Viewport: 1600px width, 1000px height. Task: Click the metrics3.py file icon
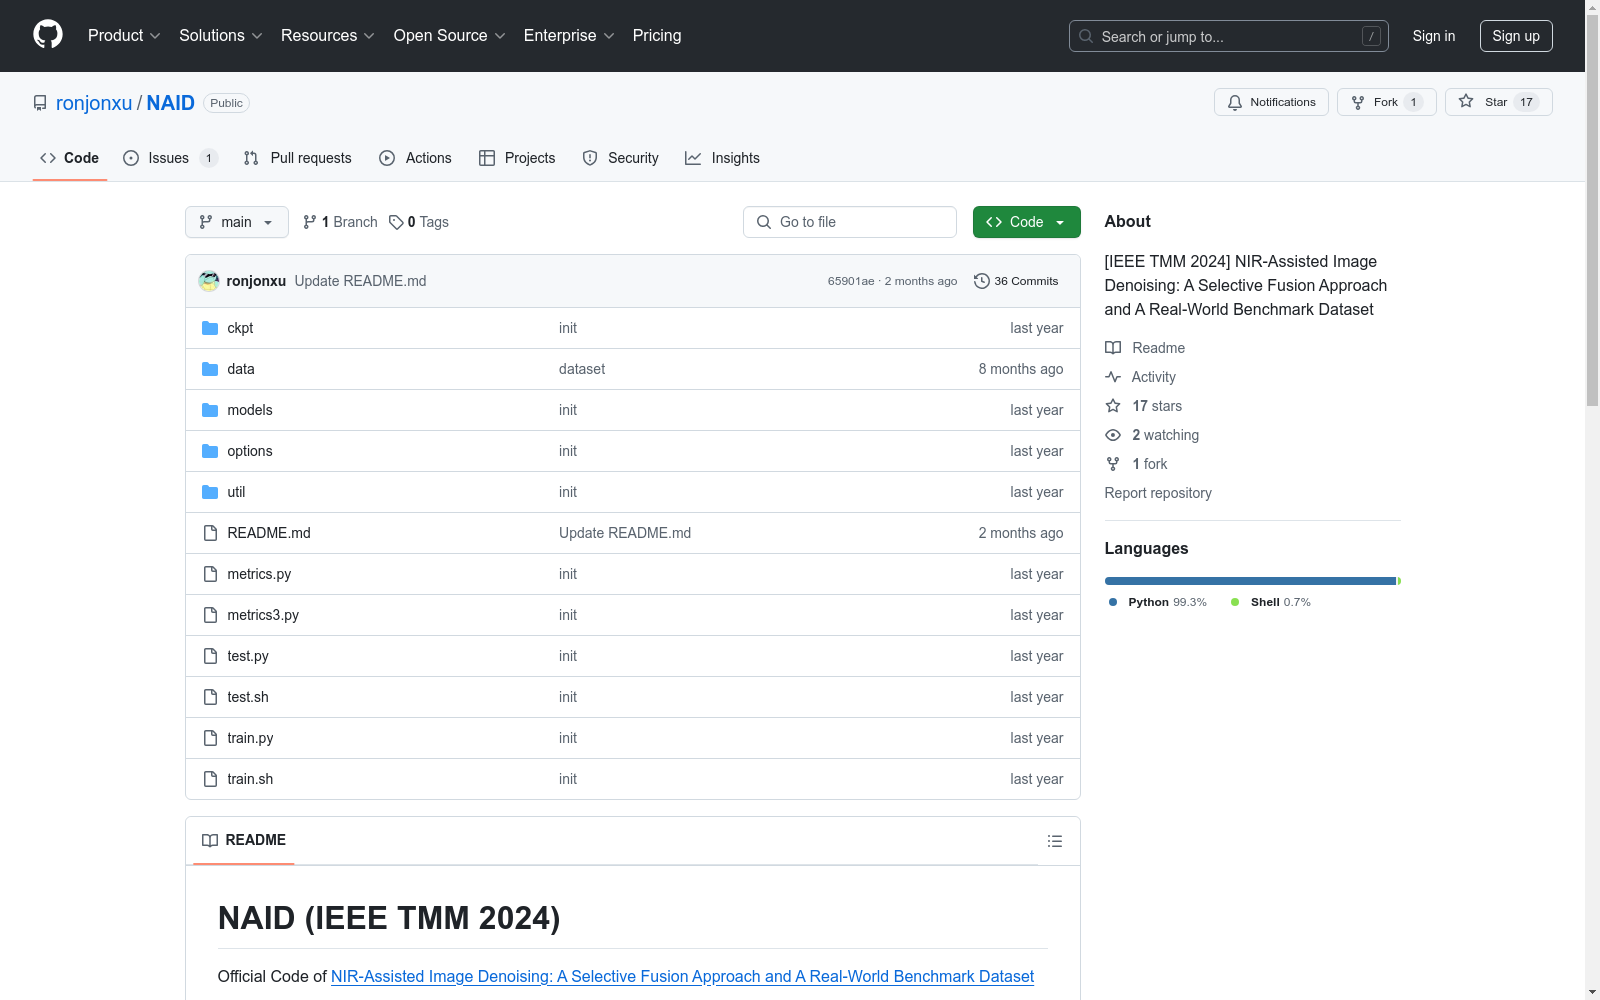[210, 615]
